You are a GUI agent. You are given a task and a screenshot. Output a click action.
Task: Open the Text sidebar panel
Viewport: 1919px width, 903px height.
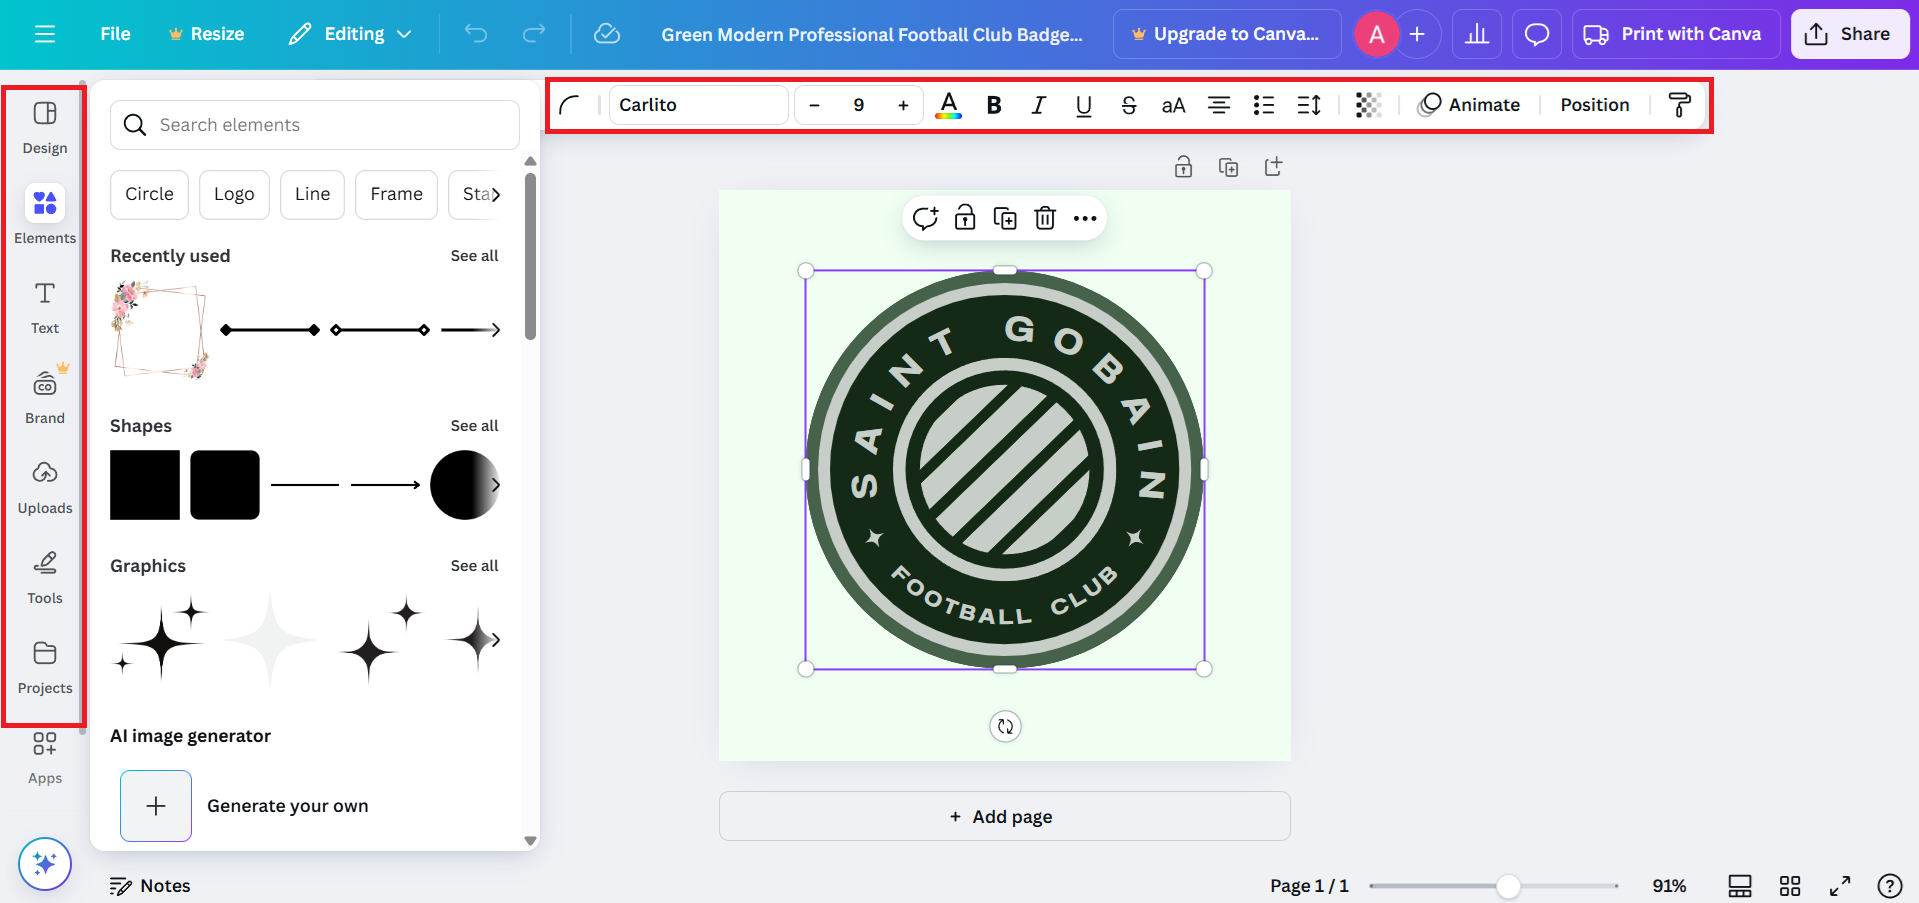point(45,308)
